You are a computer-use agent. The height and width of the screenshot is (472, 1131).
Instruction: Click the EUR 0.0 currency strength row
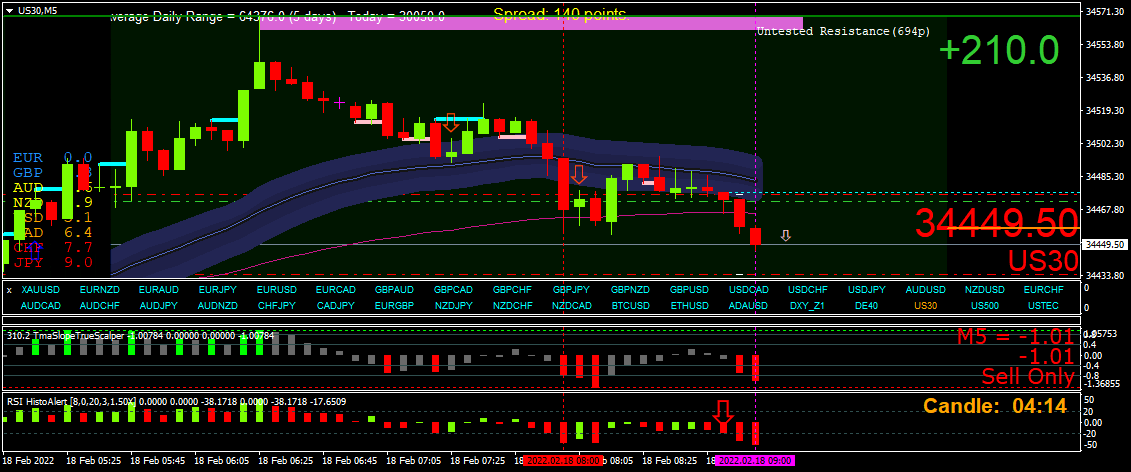tap(53, 157)
